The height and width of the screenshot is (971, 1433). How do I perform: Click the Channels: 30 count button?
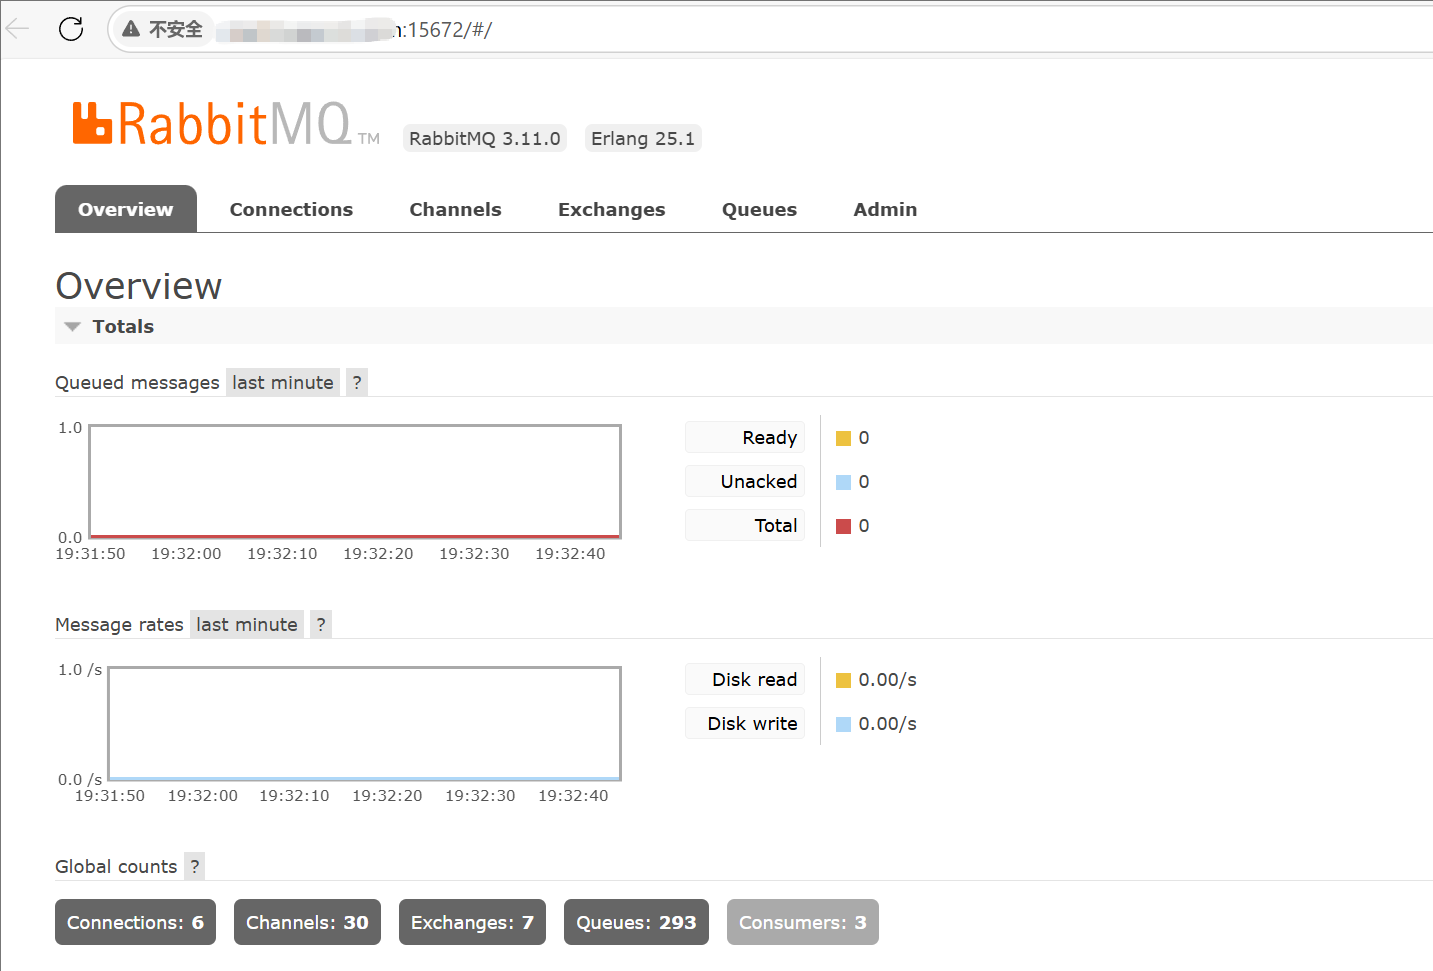307,922
